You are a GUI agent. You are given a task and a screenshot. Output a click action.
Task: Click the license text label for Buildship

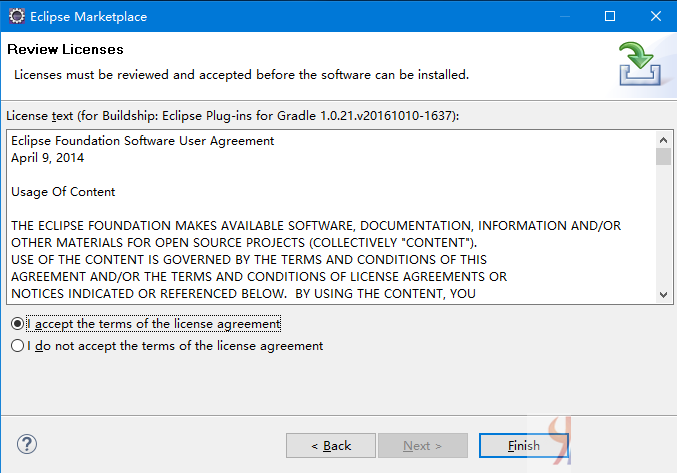coord(233,116)
